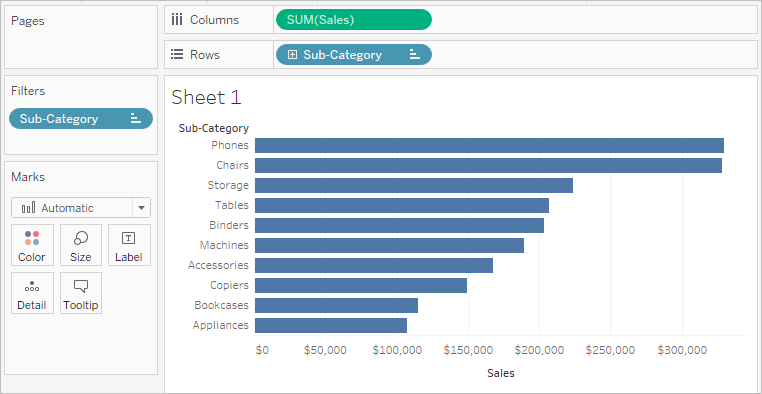
Task: Click the Sheet 1 title
Action: click(207, 98)
